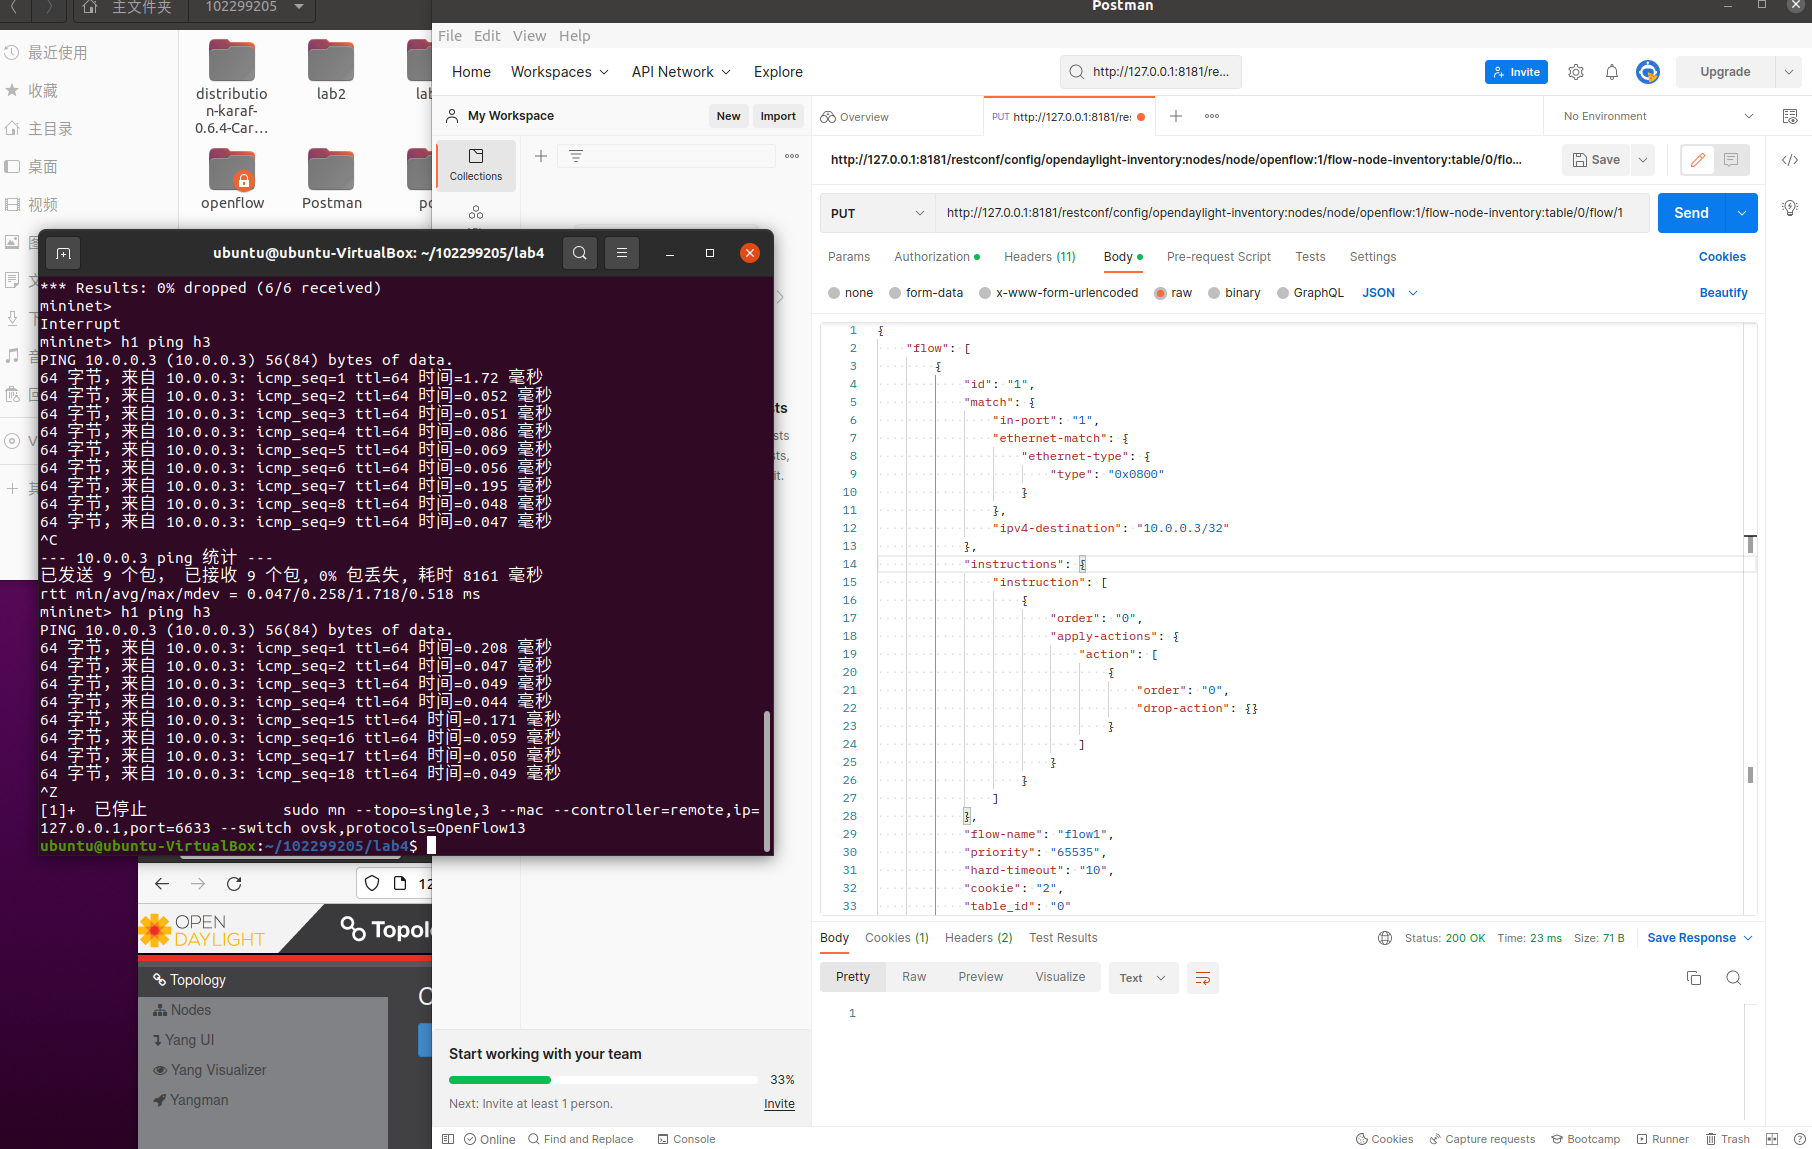The image size is (1812, 1149).
Task: Click the Postman header search box
Action: pos(1151,72)
